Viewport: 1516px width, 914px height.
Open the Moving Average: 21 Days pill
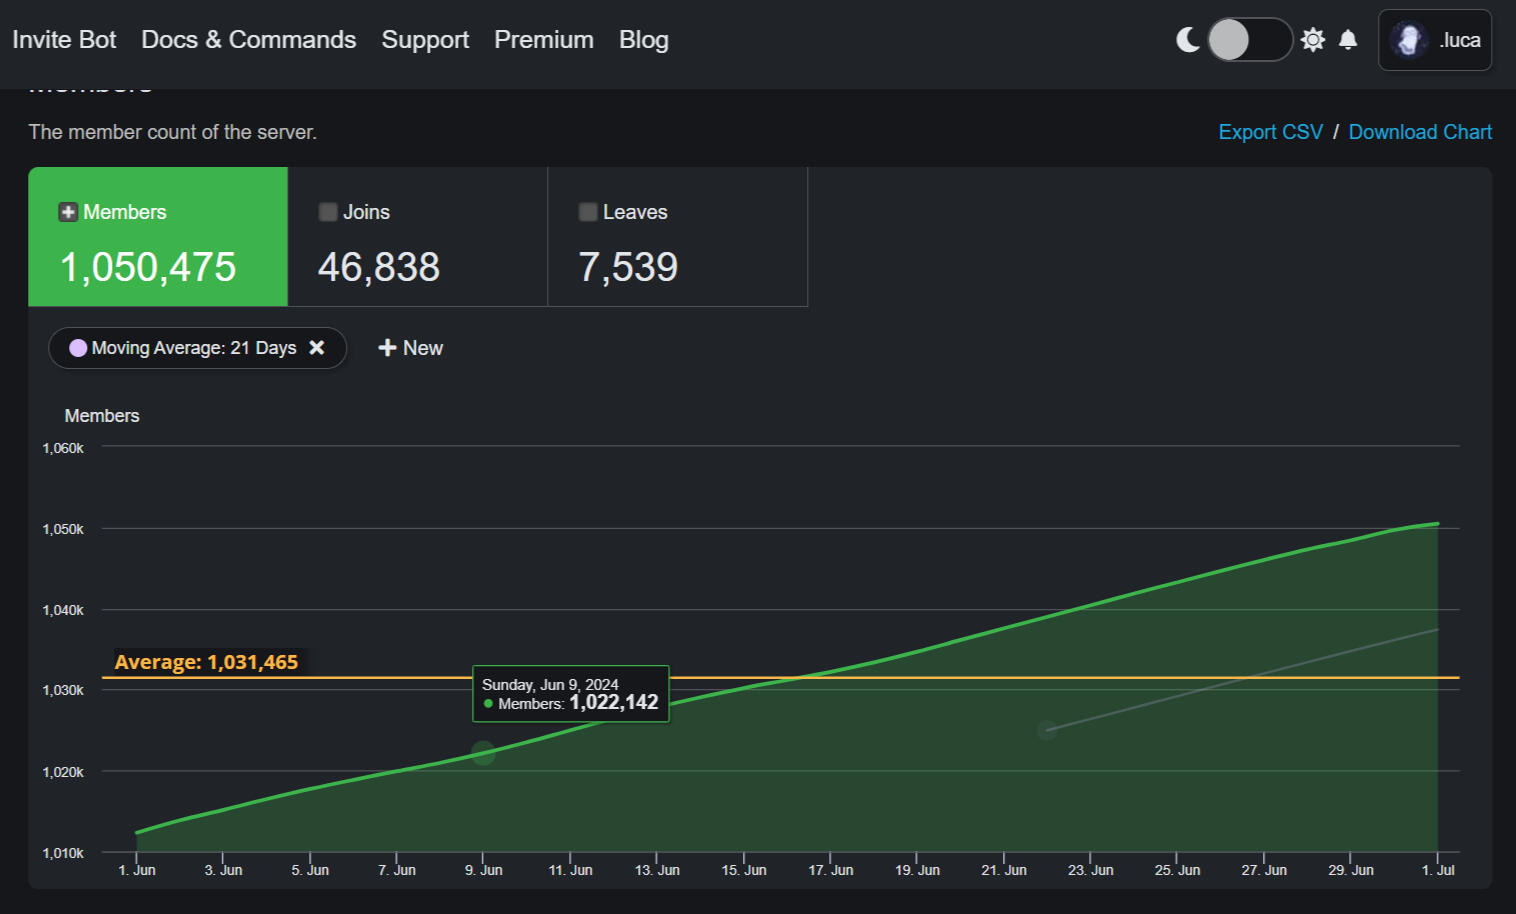(x=197, y=348)
